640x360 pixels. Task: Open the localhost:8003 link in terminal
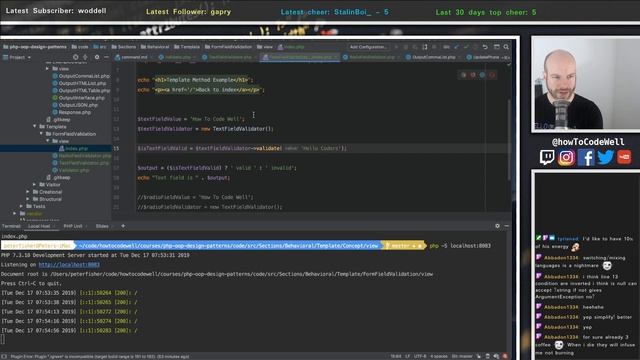(x=69, y=264)
